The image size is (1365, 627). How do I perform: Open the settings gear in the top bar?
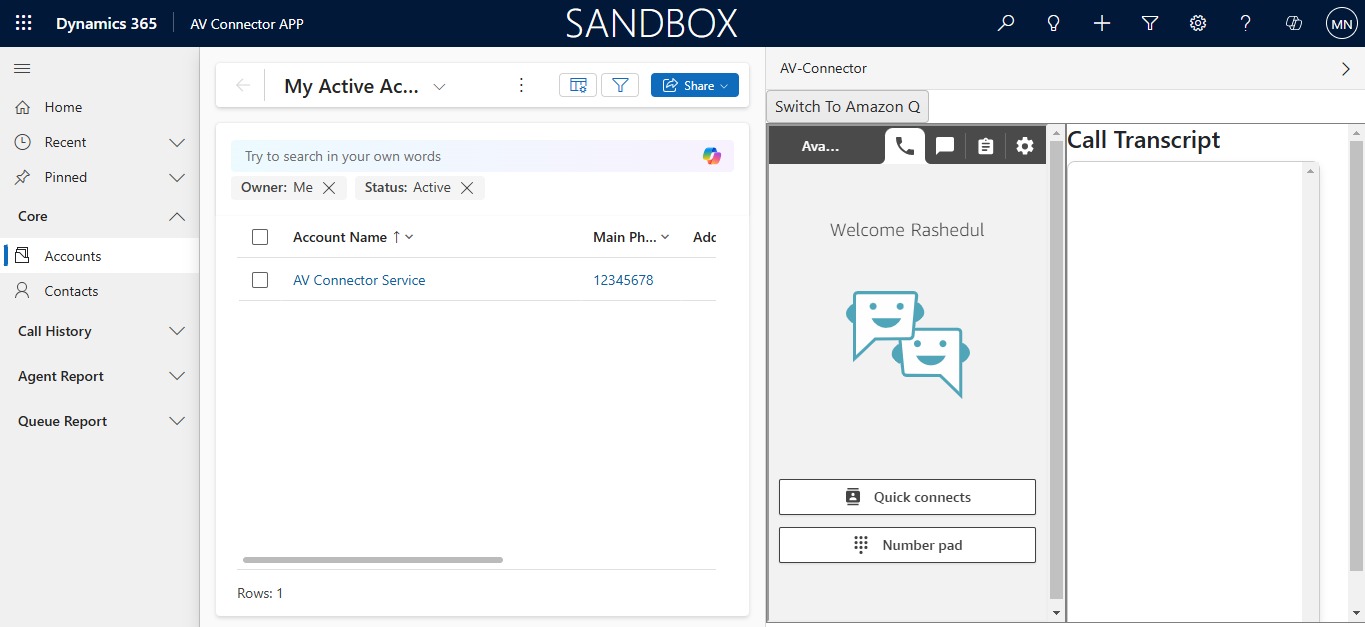pyautogui.click(x=1198, y=23)
